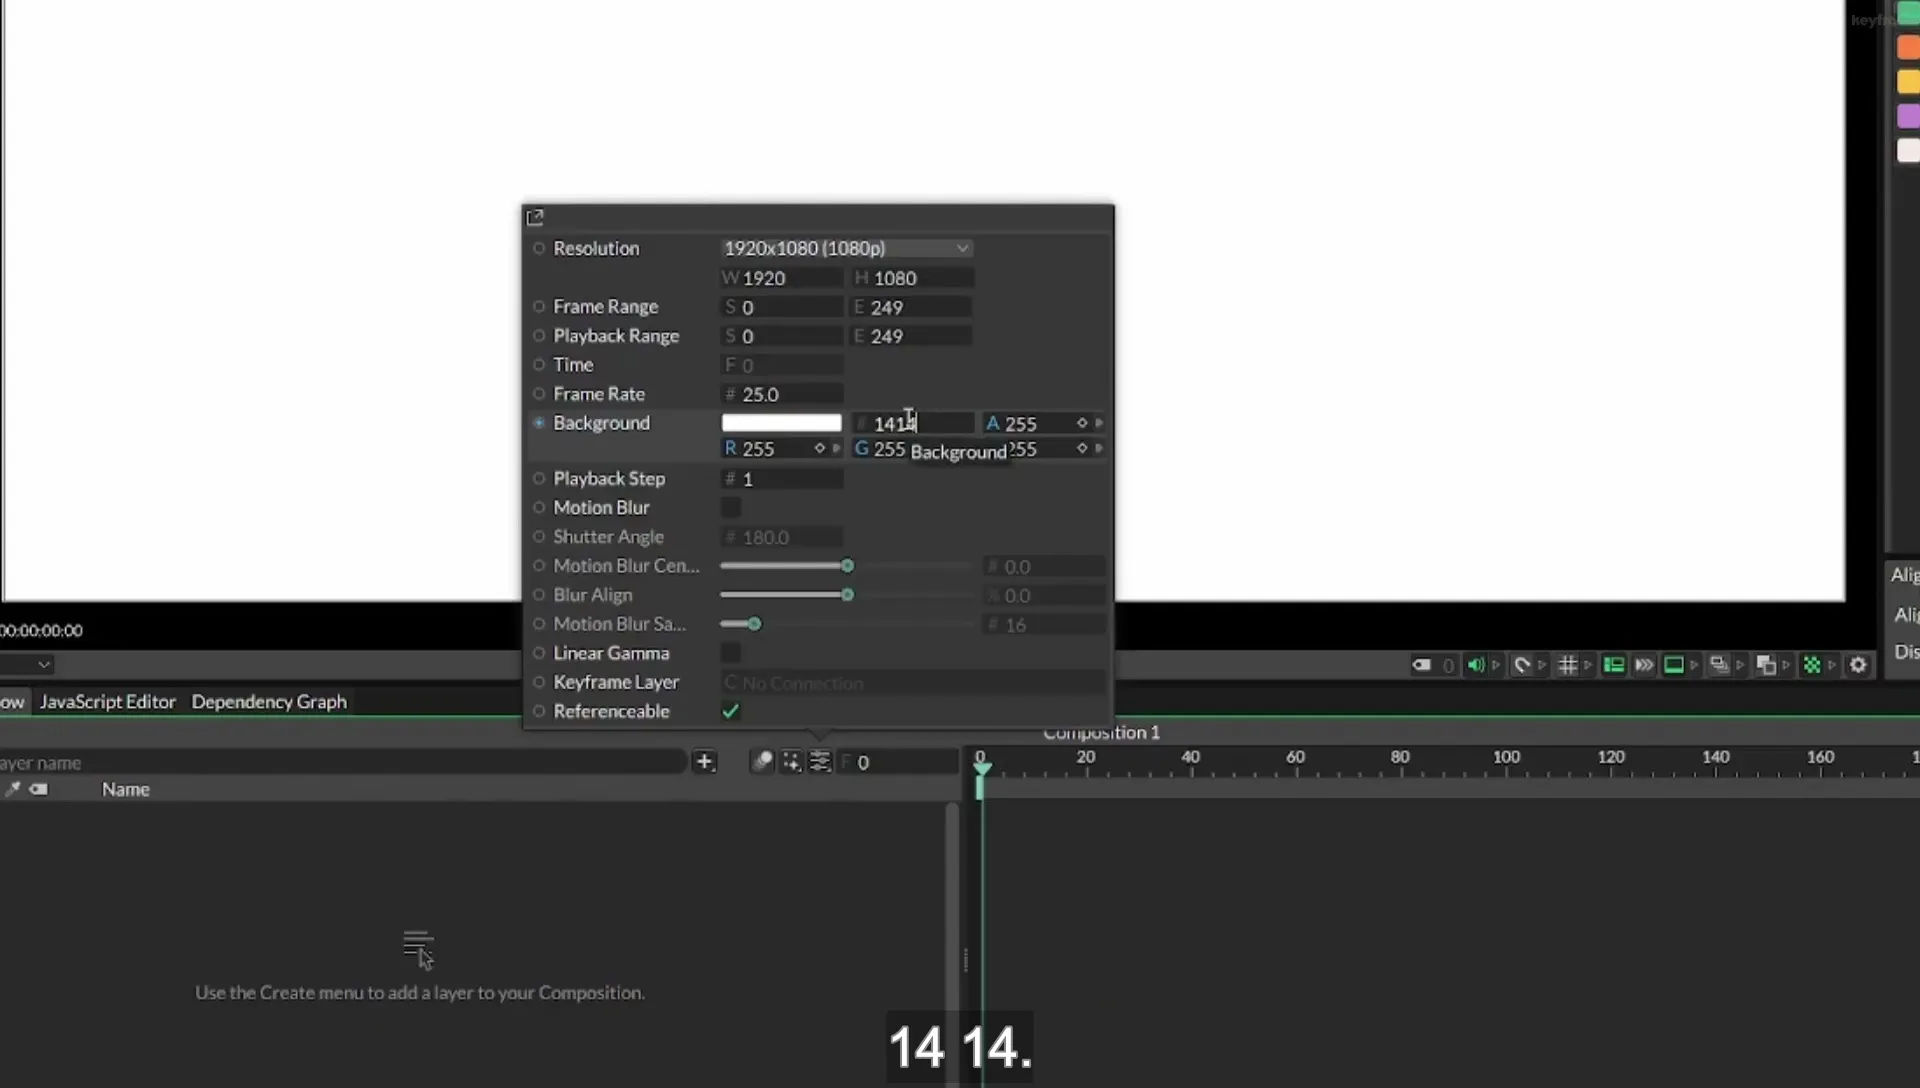The image size is (1920, 1088).
Task: Click the Height field showing 1080
Action: (912, 278)
